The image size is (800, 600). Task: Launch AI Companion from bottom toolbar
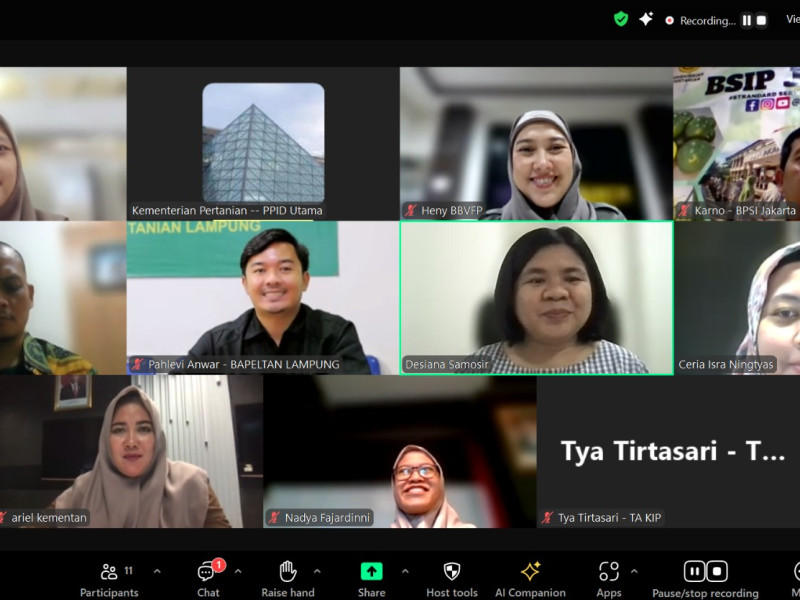coord(530,578)
